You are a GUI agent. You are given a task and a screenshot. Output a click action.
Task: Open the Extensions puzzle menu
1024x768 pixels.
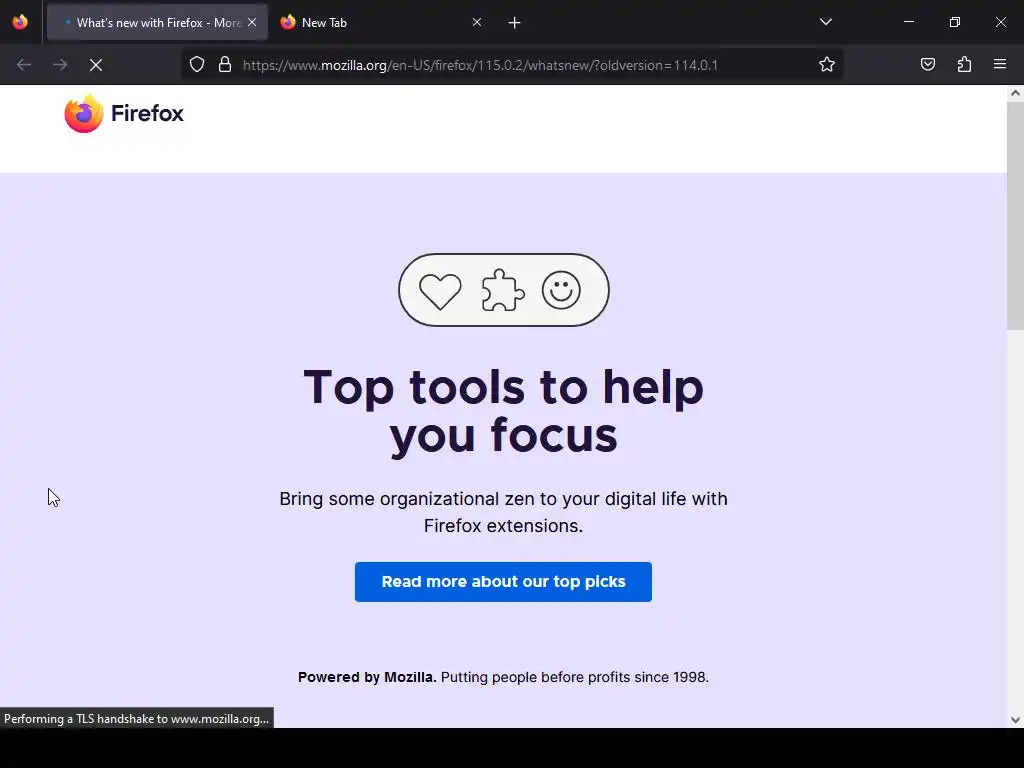[964, 65]
